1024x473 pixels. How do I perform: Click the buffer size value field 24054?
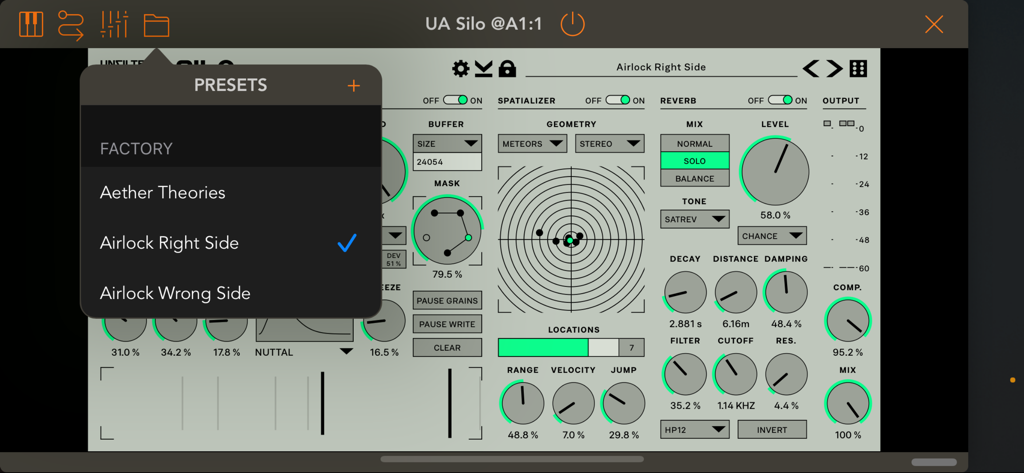[x=447, y=162]
